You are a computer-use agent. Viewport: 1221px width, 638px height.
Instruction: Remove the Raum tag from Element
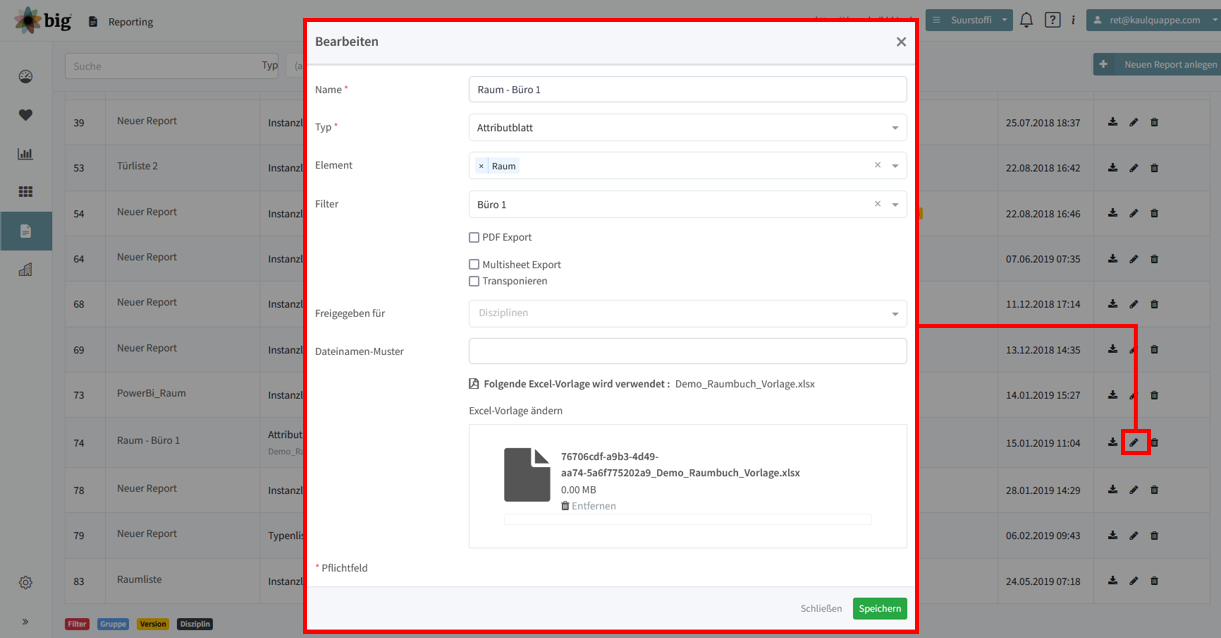(481, 166)
